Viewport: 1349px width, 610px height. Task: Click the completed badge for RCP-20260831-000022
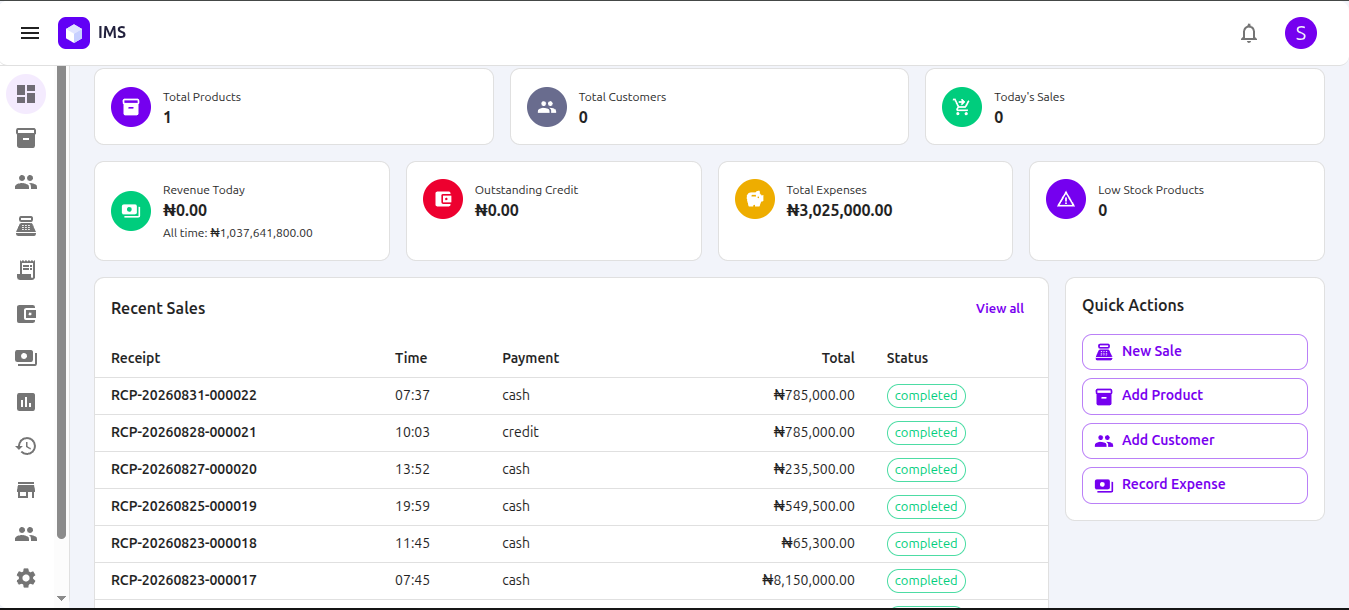point(926,396)
